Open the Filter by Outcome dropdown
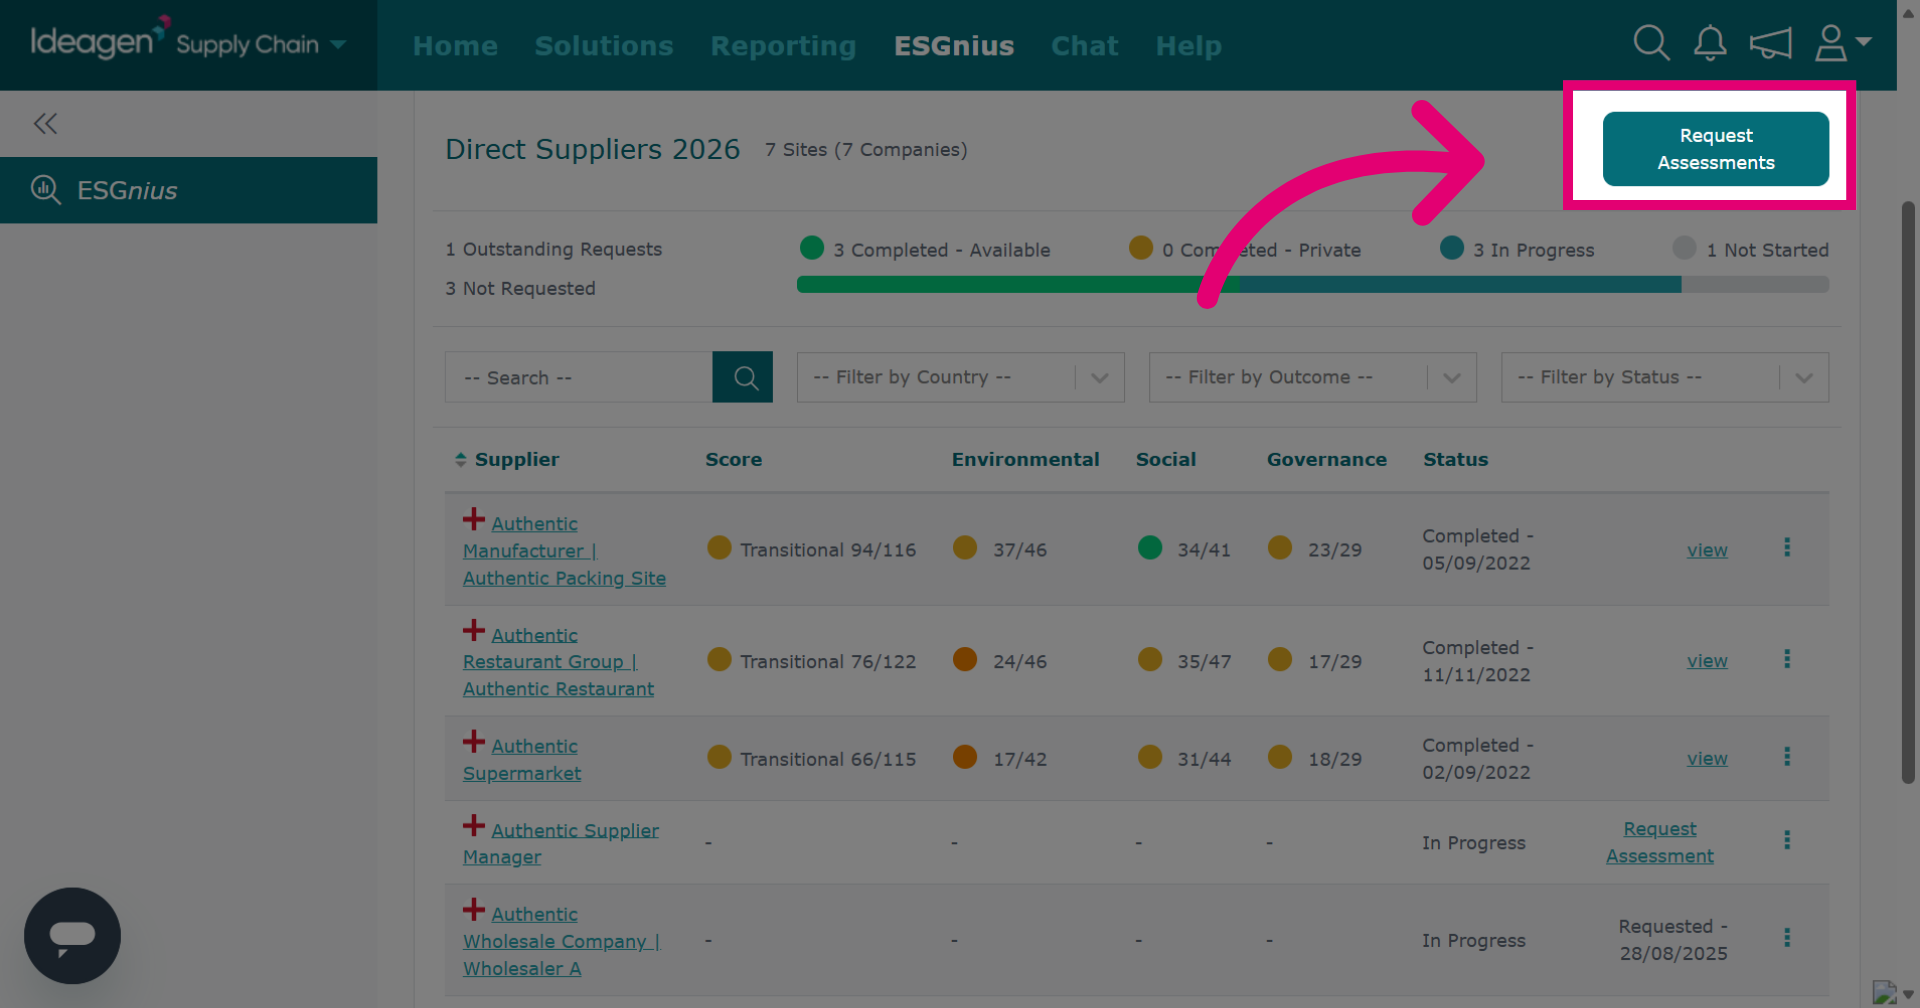 pos(1313,377)
